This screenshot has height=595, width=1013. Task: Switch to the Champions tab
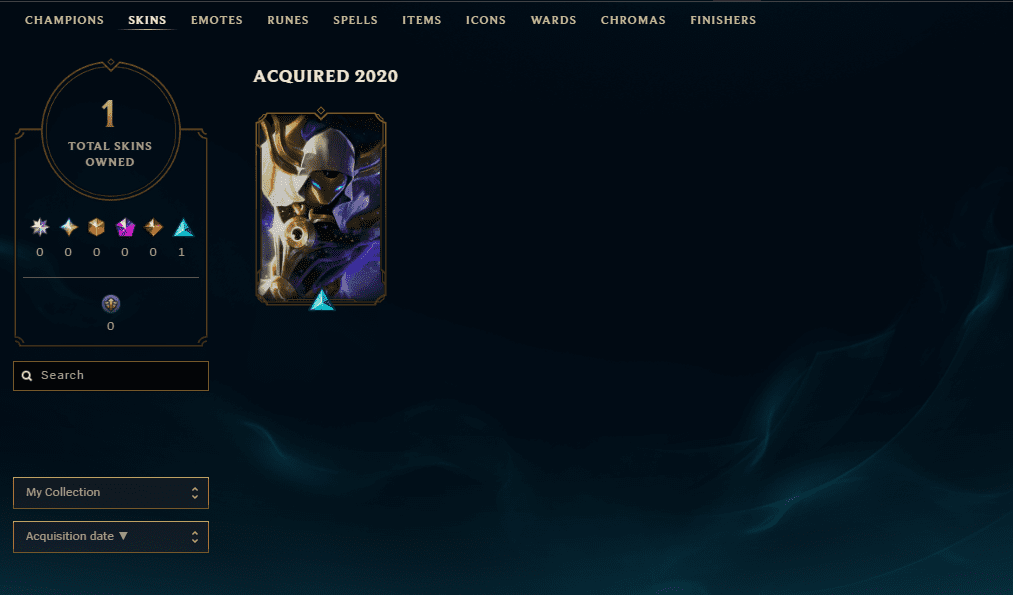[65, 20]
